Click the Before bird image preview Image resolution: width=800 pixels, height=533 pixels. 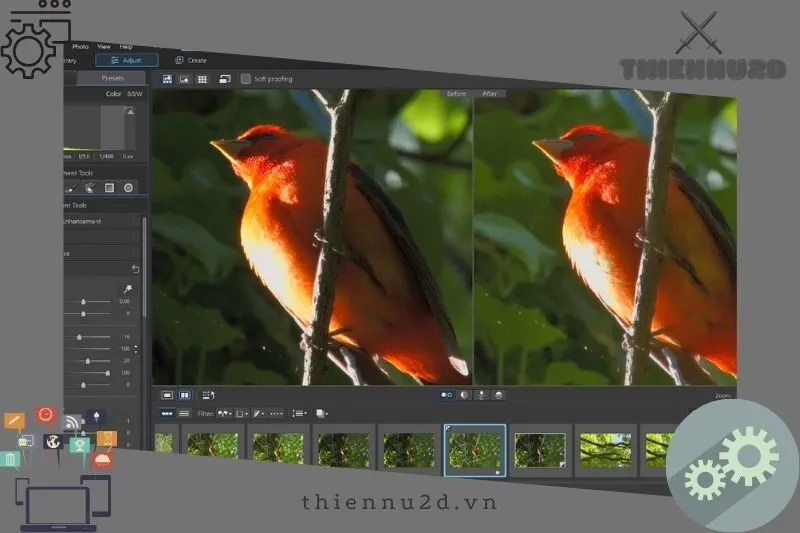click(x=312, y=237)
